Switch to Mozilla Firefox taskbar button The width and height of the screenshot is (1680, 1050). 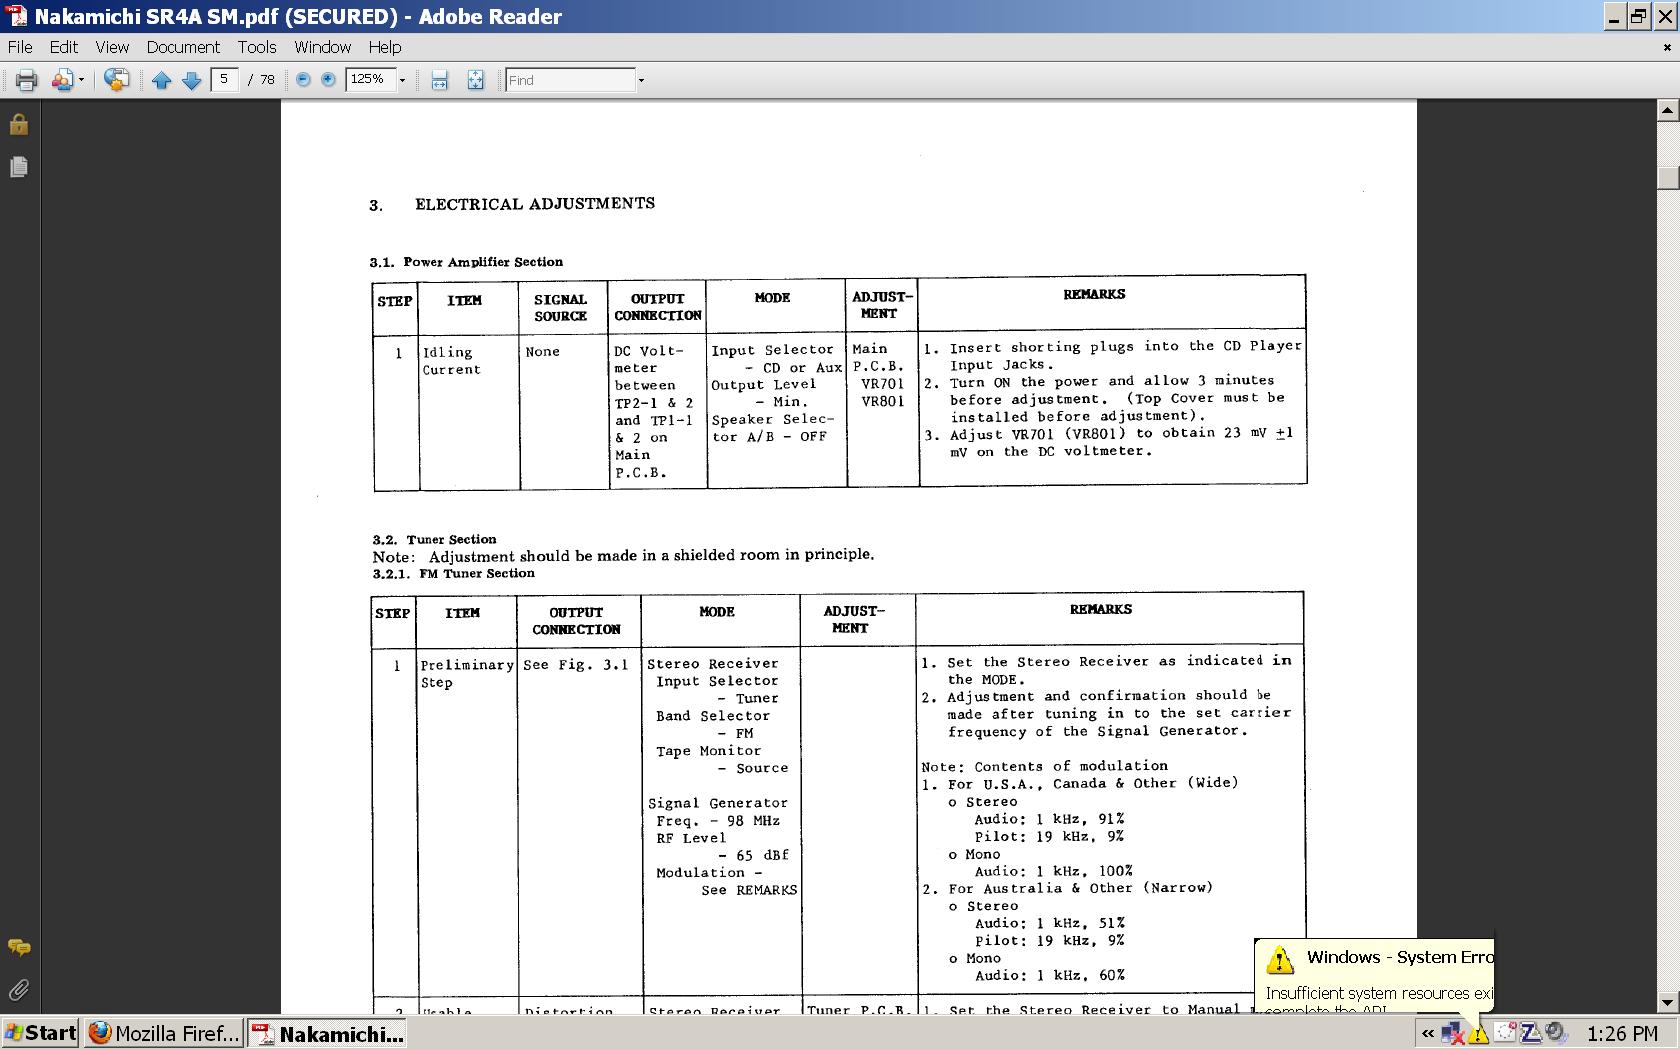pyautogui.click(x=164, y=1033)
